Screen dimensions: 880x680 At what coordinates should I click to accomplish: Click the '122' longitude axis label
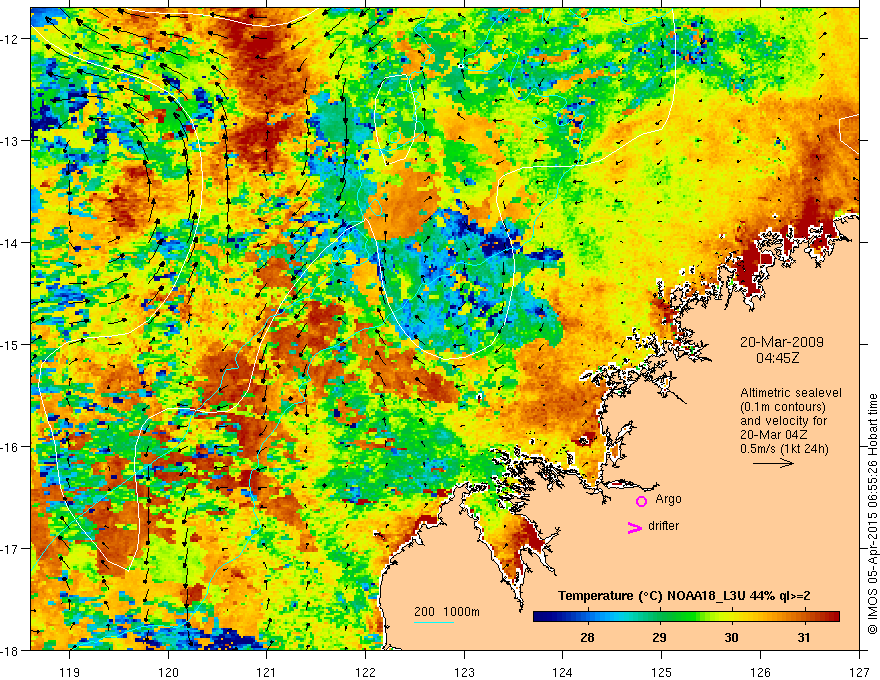pyautogui.click(x=365, y=672)
